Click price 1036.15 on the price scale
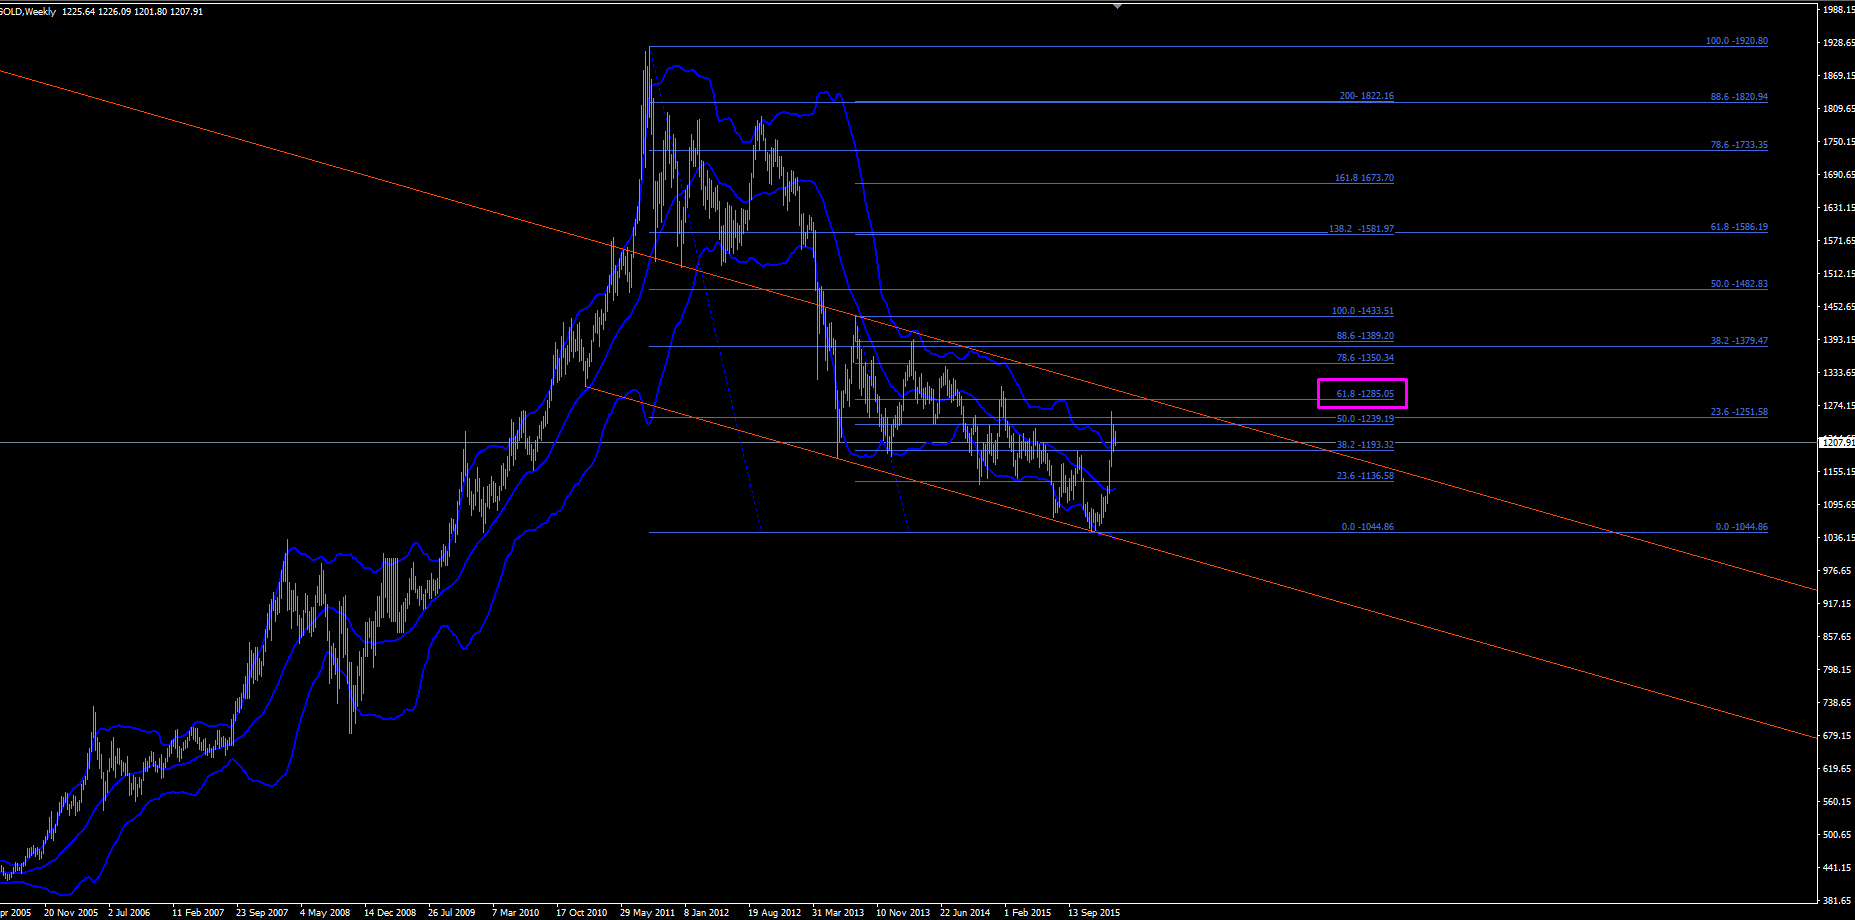The image size is (1855, 920). (1839, 538)
